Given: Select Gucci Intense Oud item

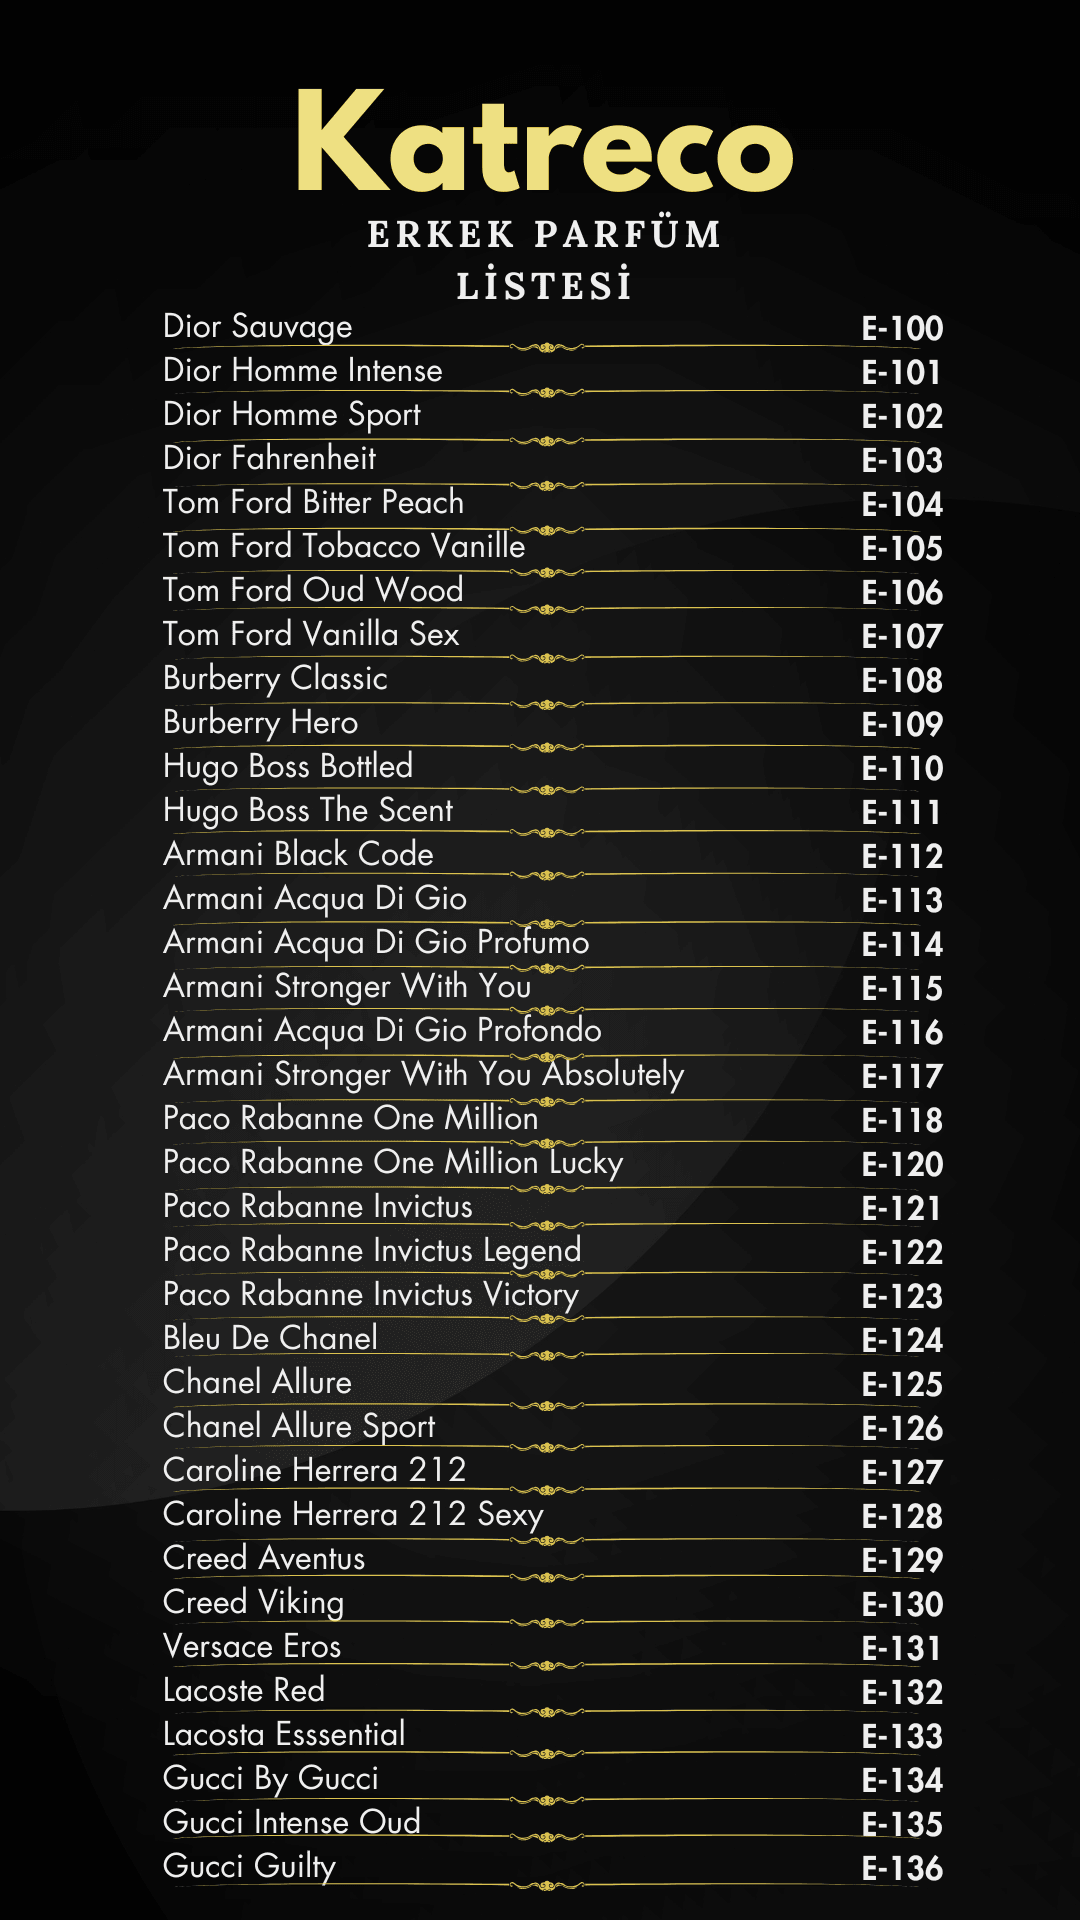Looking at the screenshot, I should (292, 1822).
